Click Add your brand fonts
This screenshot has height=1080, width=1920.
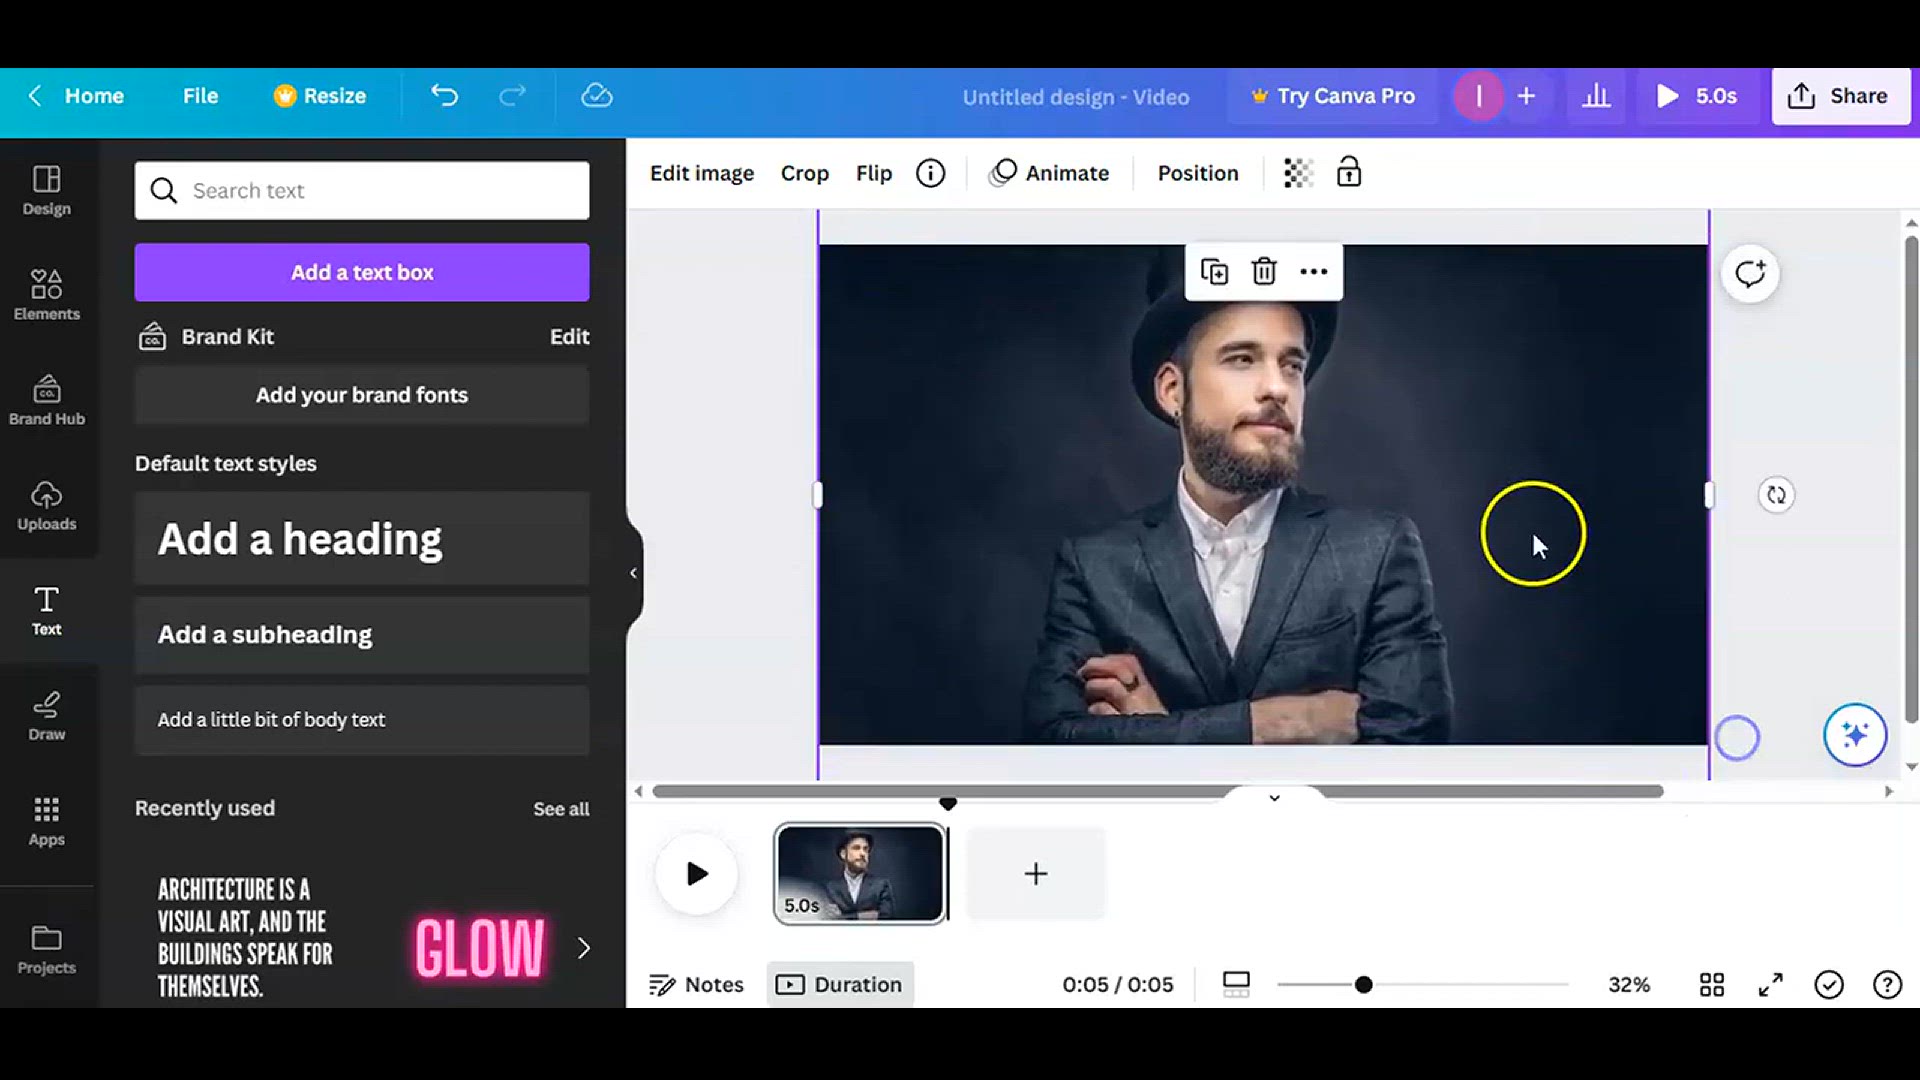click(x=362, y=395)
